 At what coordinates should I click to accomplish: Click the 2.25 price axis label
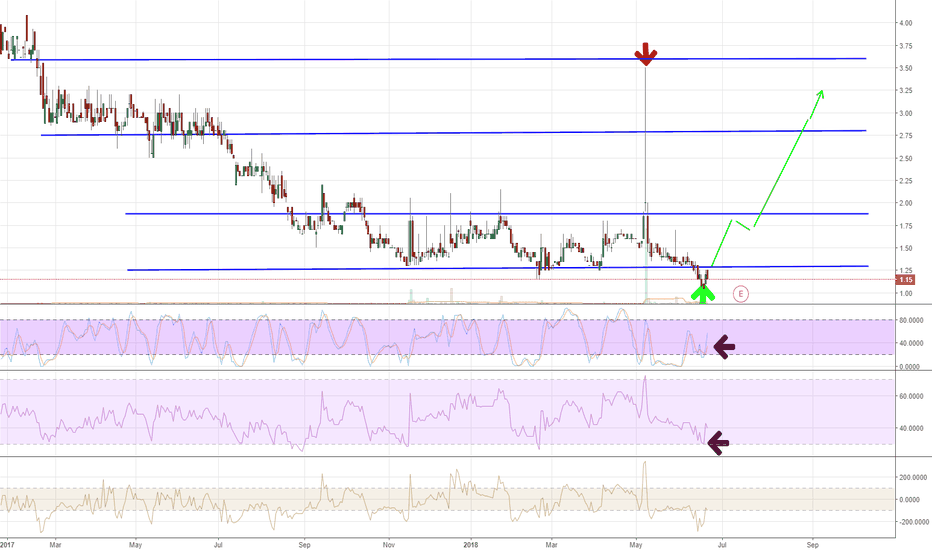click(x=906, y=181)
